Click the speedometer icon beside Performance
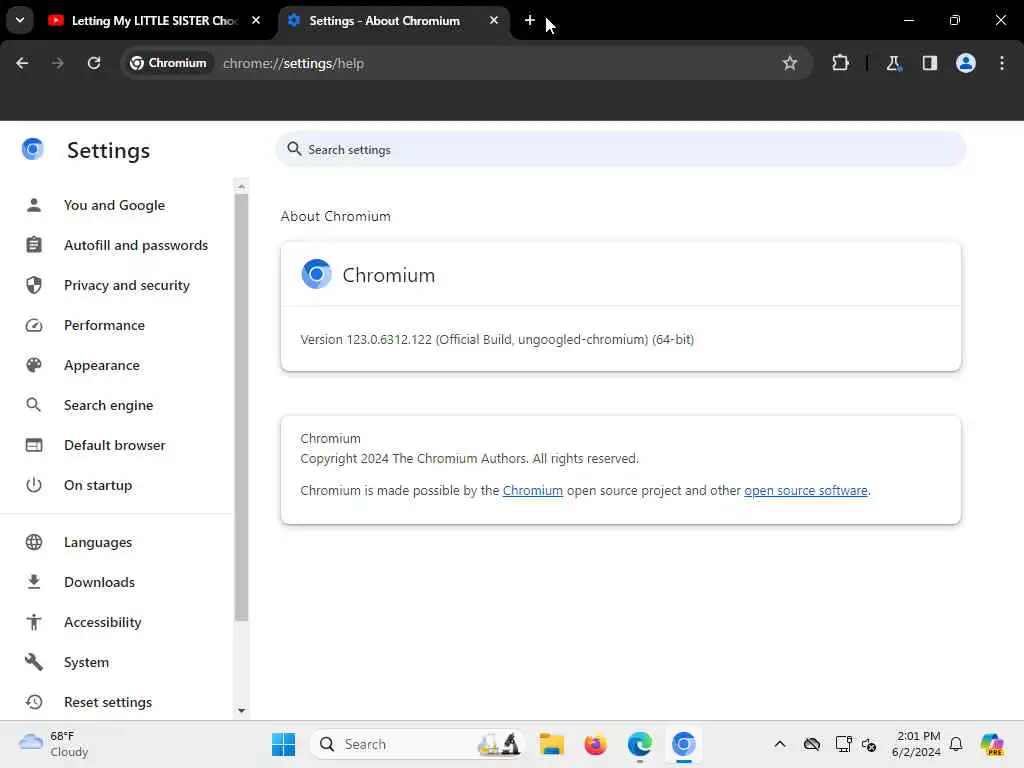This screenshot has height=768, width=1024. coord(34,325)
